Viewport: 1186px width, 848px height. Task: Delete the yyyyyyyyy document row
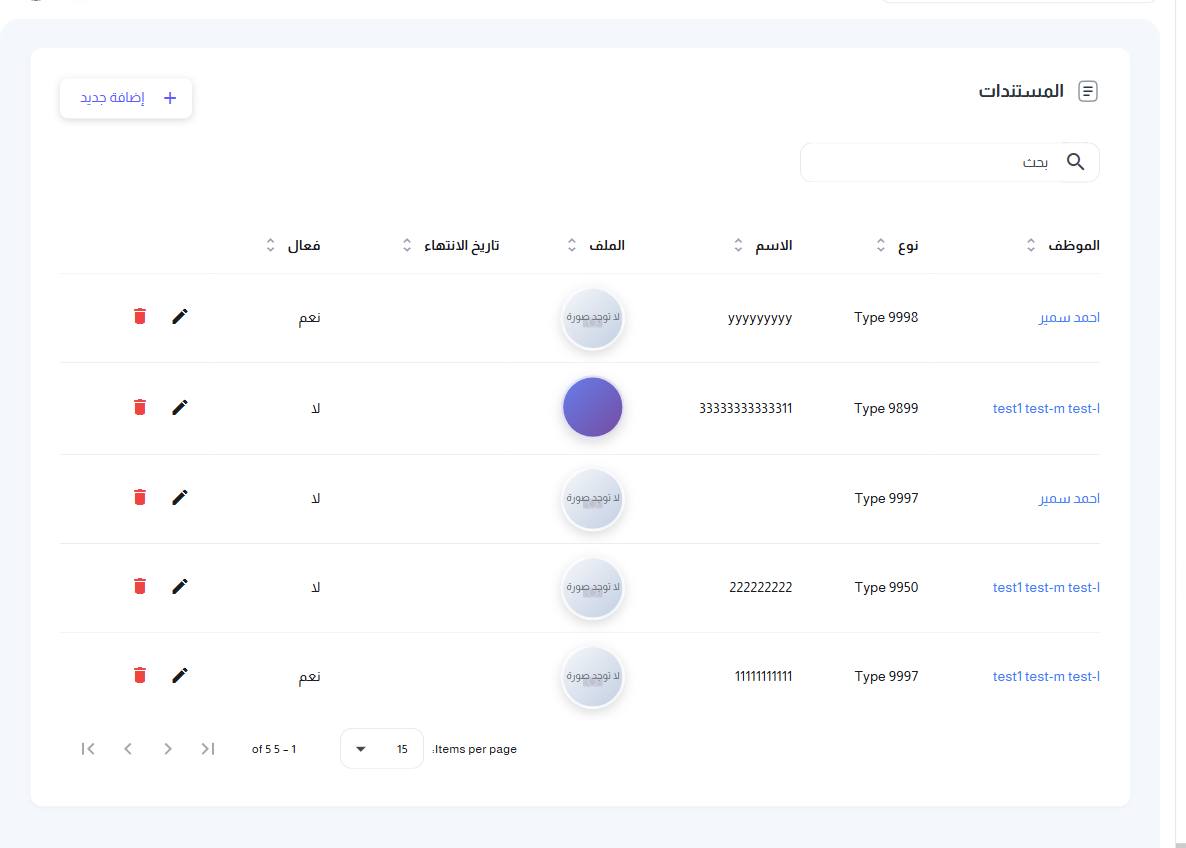pos(140,316)
